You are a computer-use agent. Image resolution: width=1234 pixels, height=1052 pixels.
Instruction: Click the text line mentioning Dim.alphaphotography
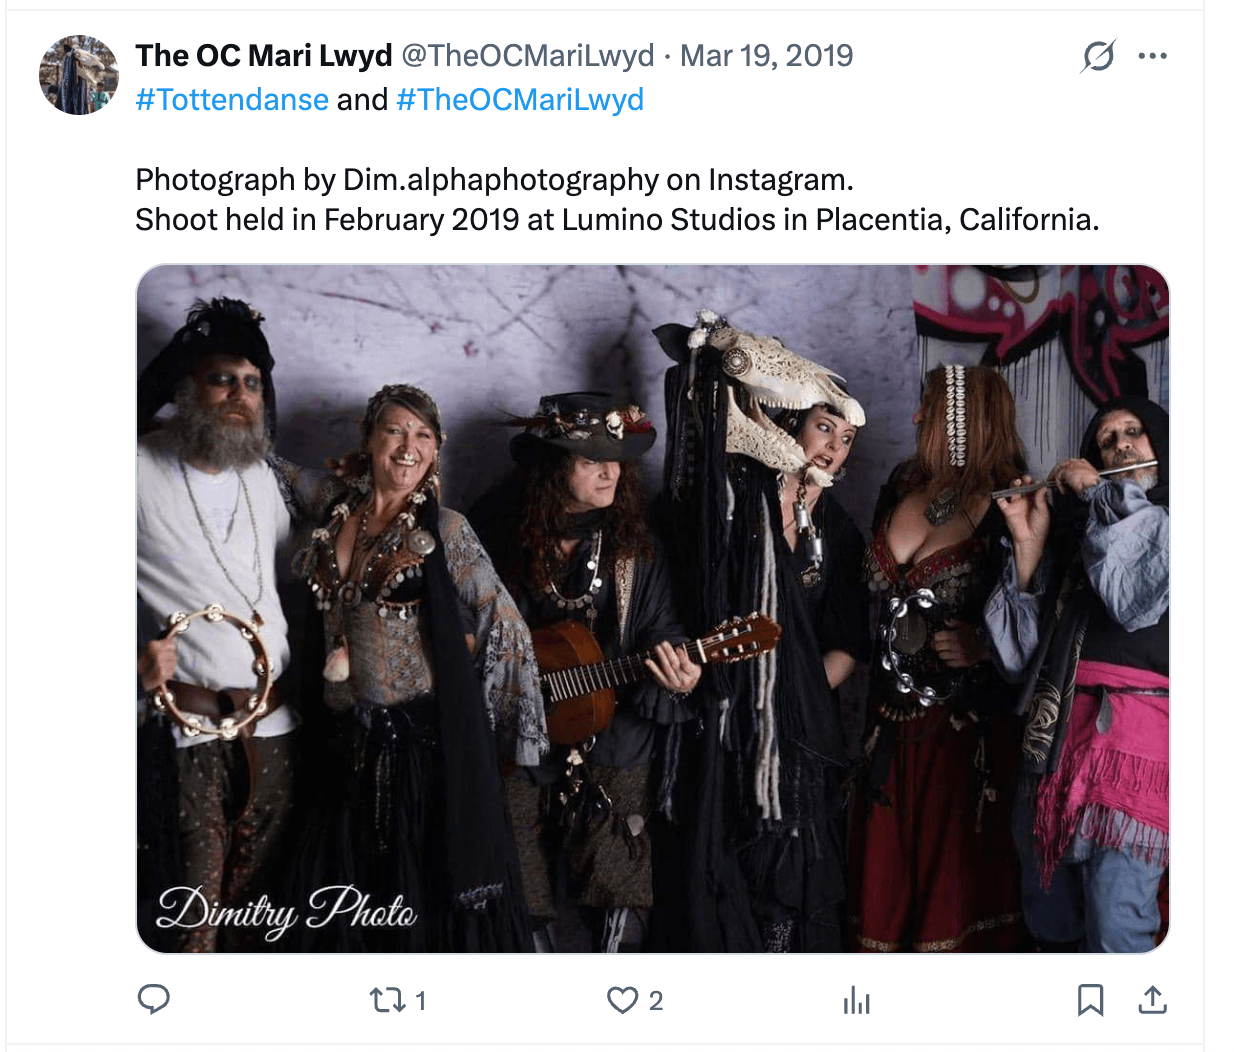coord(494,180)
